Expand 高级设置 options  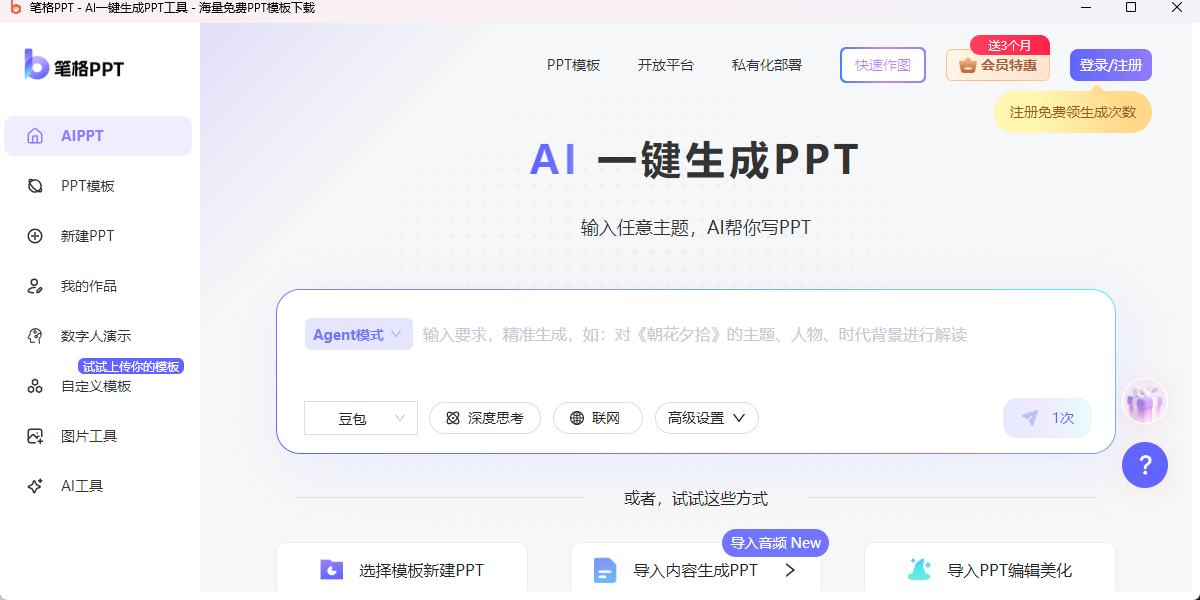point(706,418)
